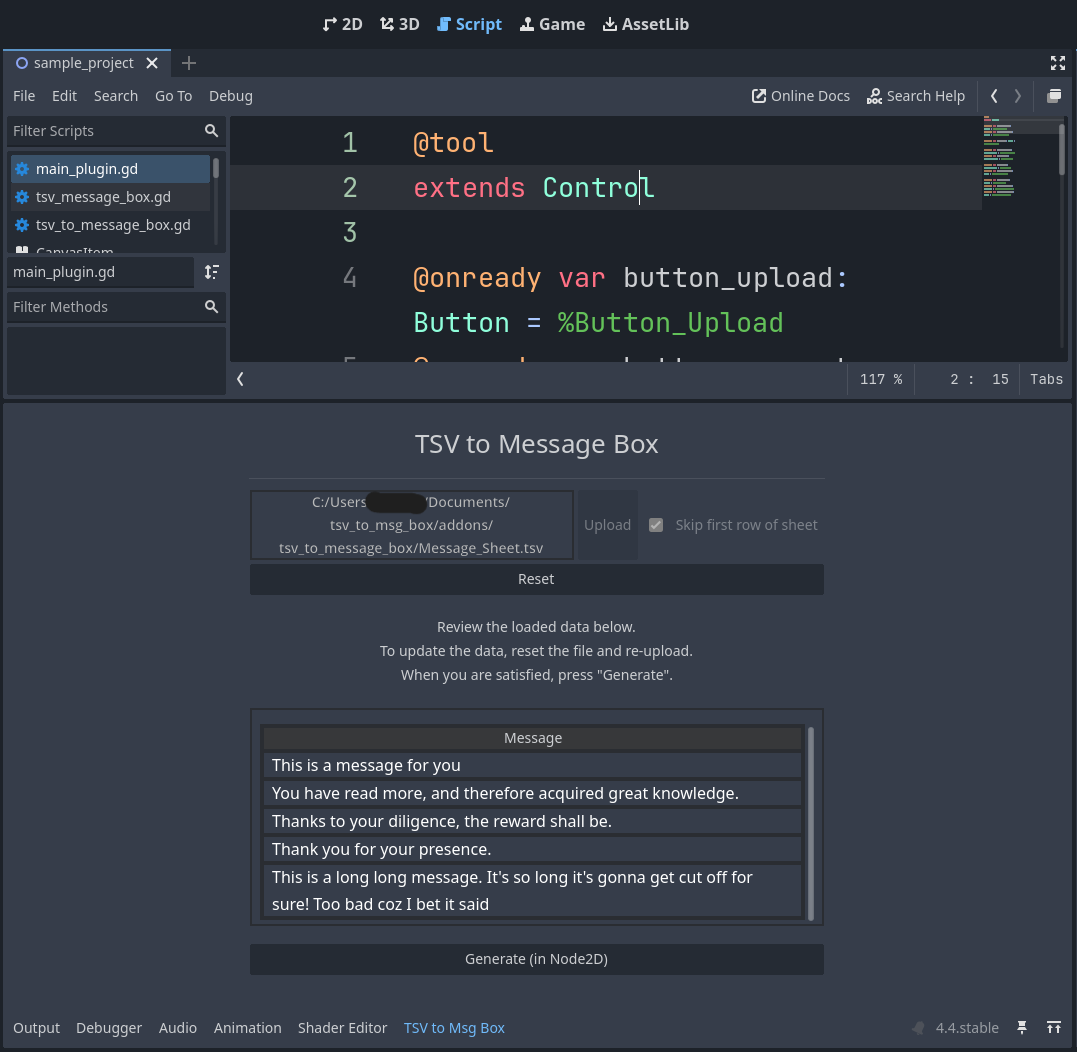Open Search Help

(916, 96)
